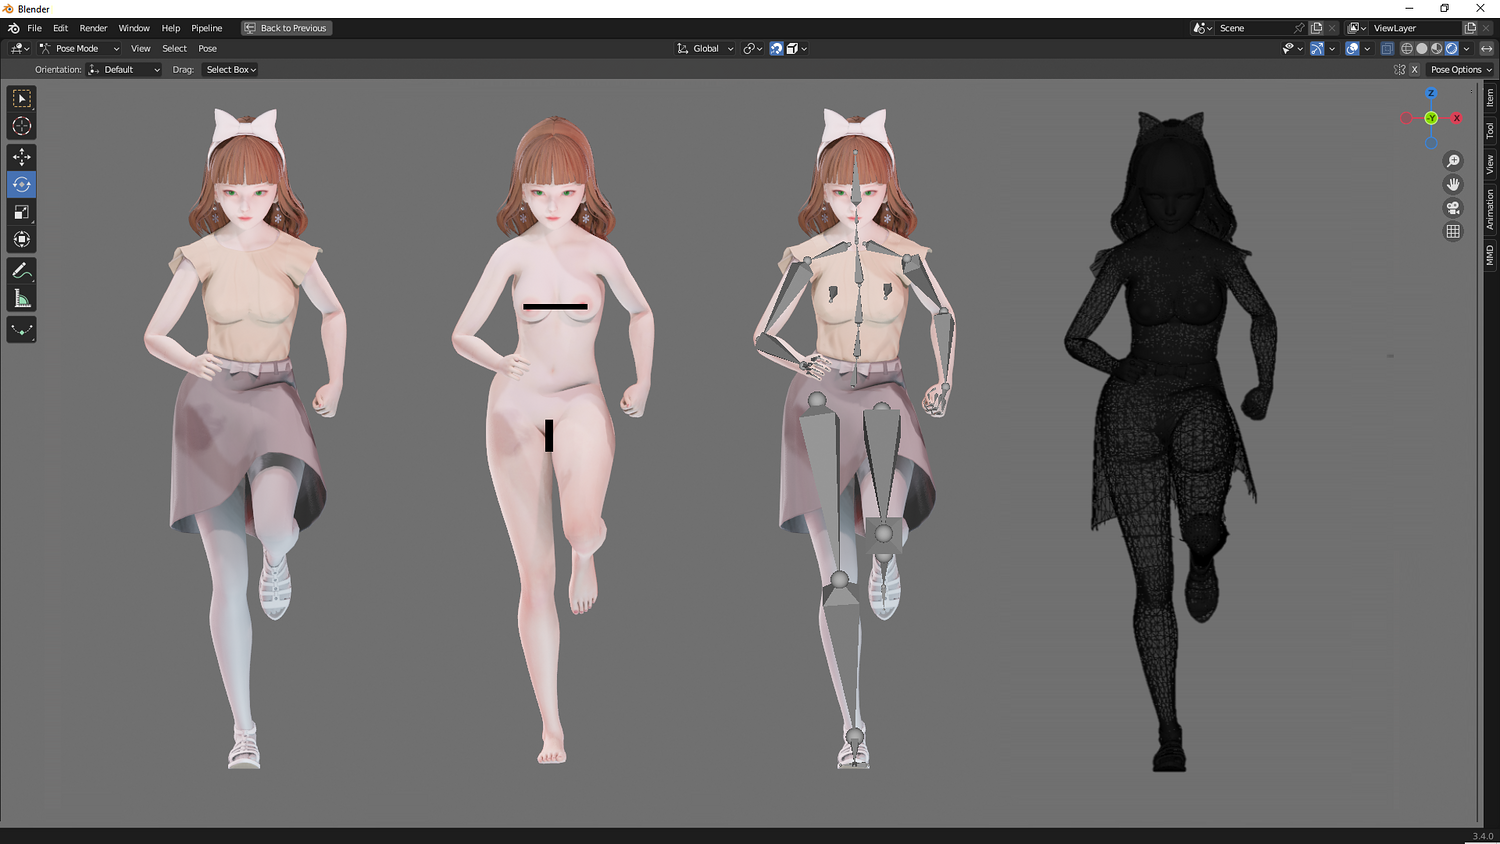1500x844 pixels.
Task: Expand the overlays options dropdown arrow
Action: 1367,48
